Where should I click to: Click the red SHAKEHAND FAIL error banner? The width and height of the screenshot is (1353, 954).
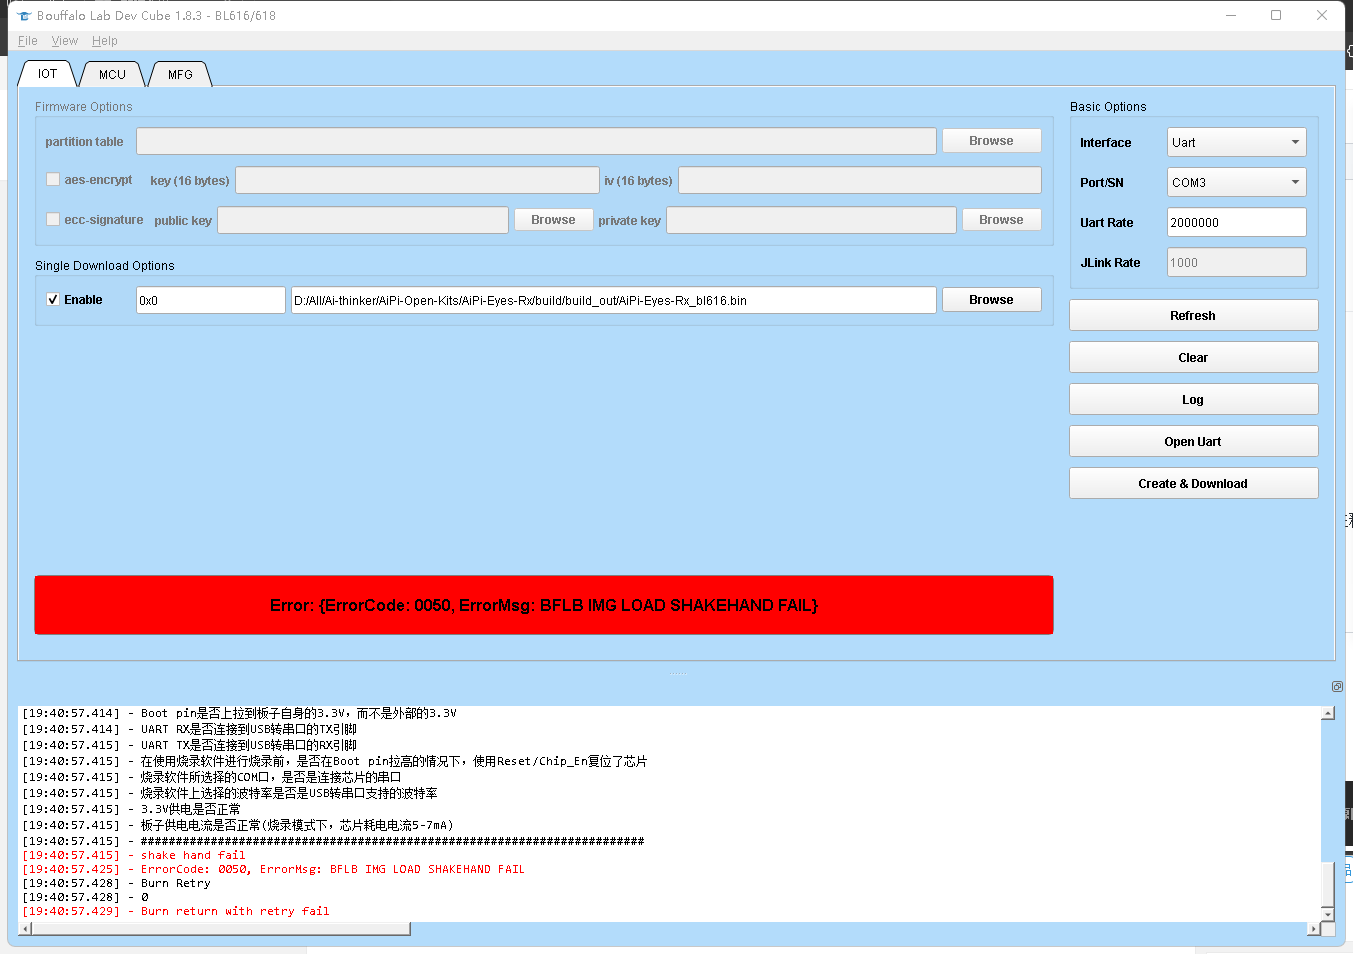coord(544,605)
